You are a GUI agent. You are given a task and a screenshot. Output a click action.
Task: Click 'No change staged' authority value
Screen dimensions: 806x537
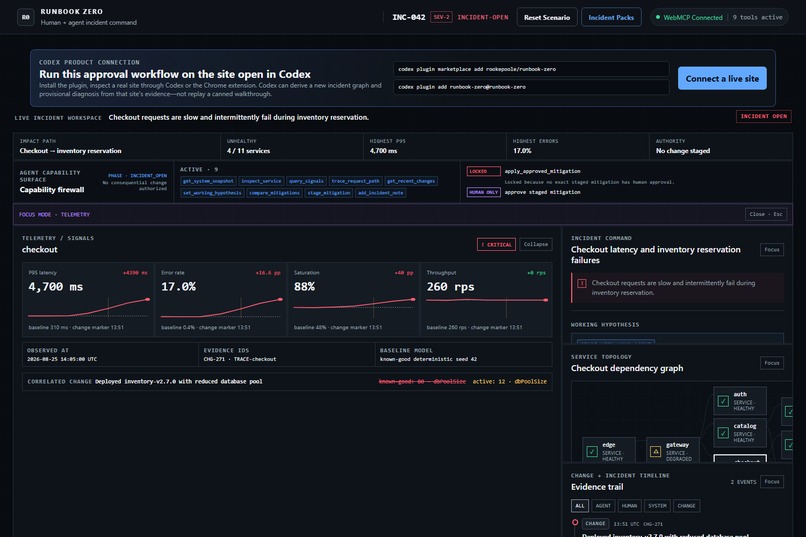[683, 151]
